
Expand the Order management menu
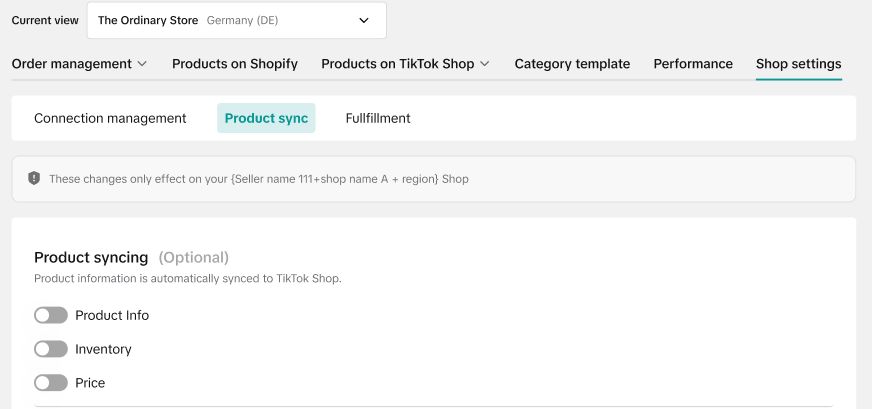[x=80, y=64]
